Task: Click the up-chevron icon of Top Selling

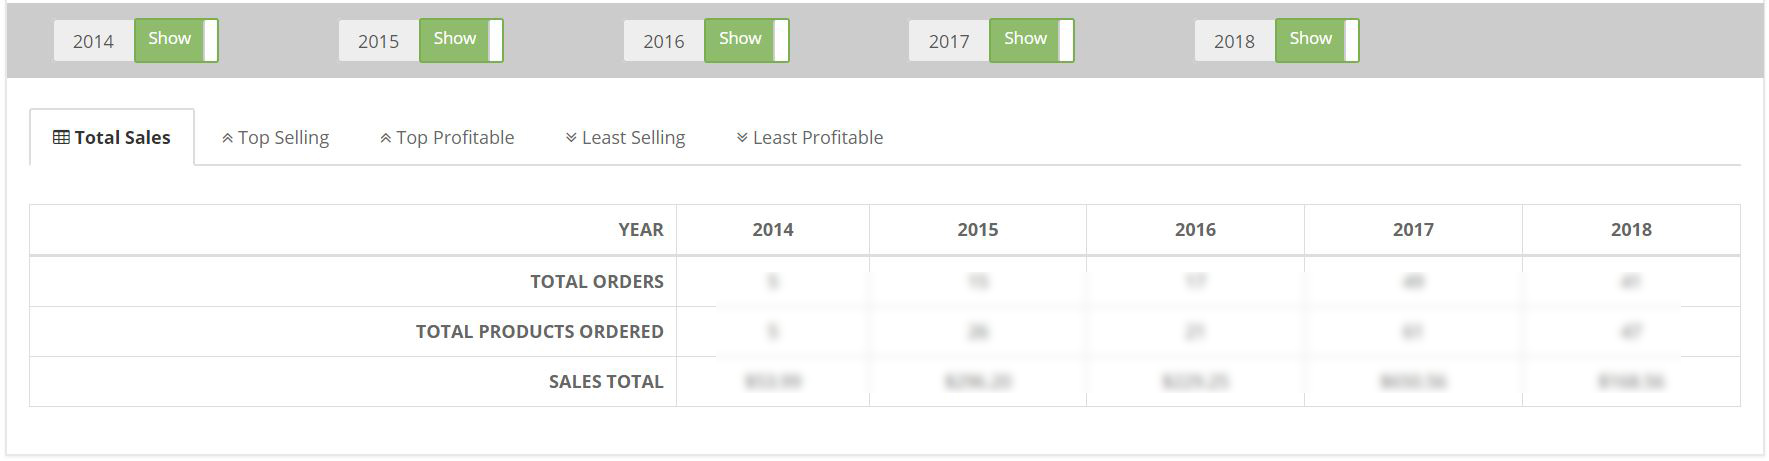Action: [227, 138]
